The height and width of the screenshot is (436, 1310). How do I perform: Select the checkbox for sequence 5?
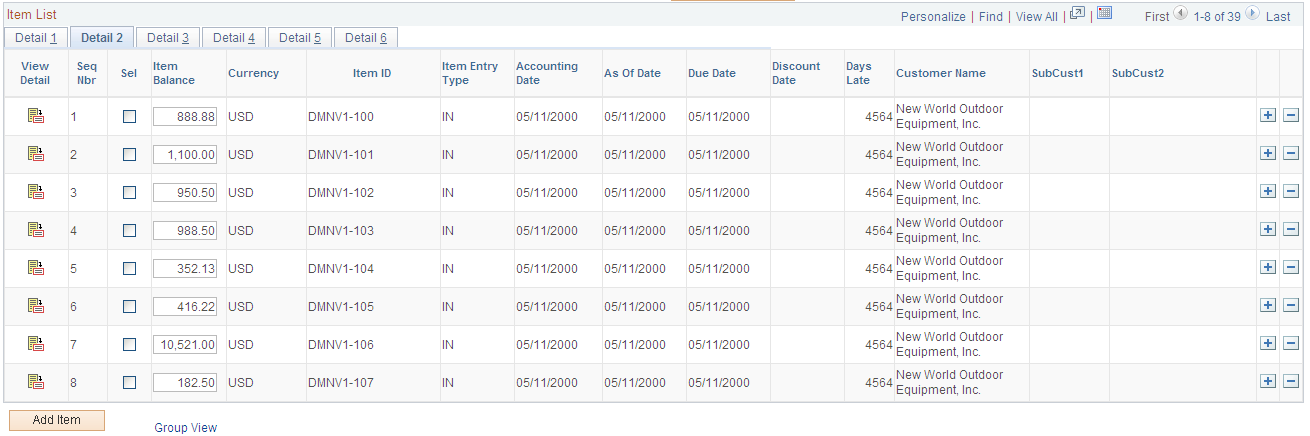(x=129, y=269)
